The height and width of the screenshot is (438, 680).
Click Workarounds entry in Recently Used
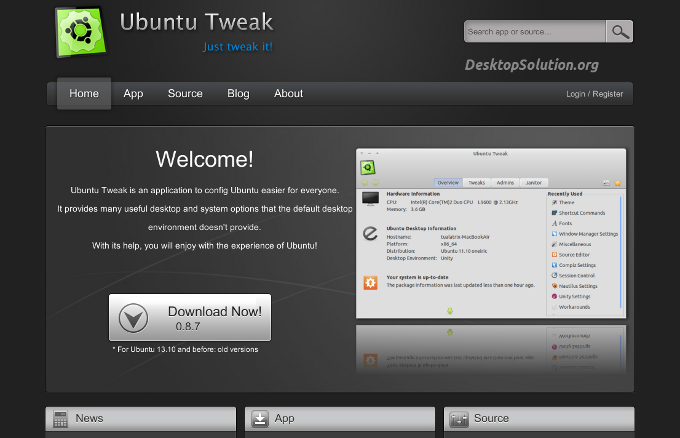pos(571,307)
